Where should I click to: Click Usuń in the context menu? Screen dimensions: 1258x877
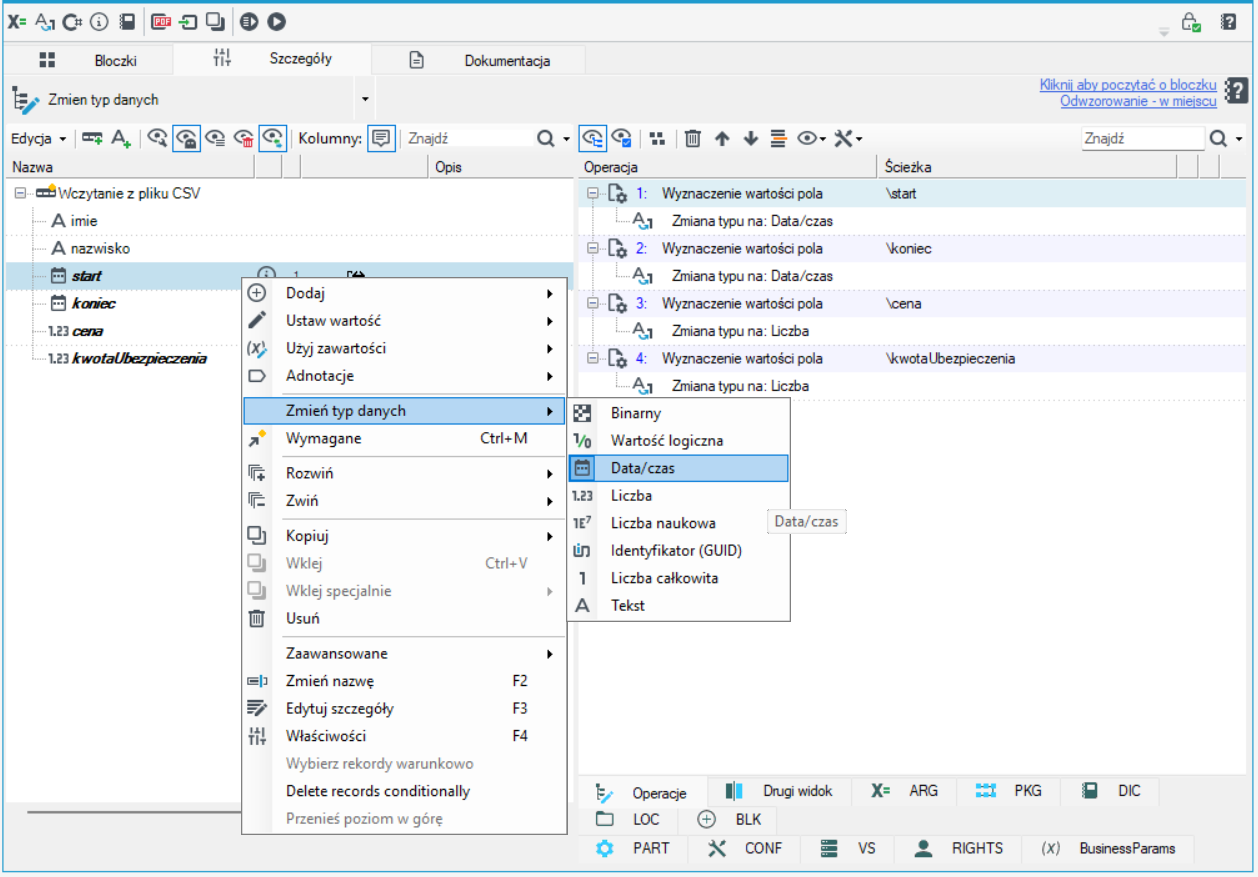[x=404, y=619]
